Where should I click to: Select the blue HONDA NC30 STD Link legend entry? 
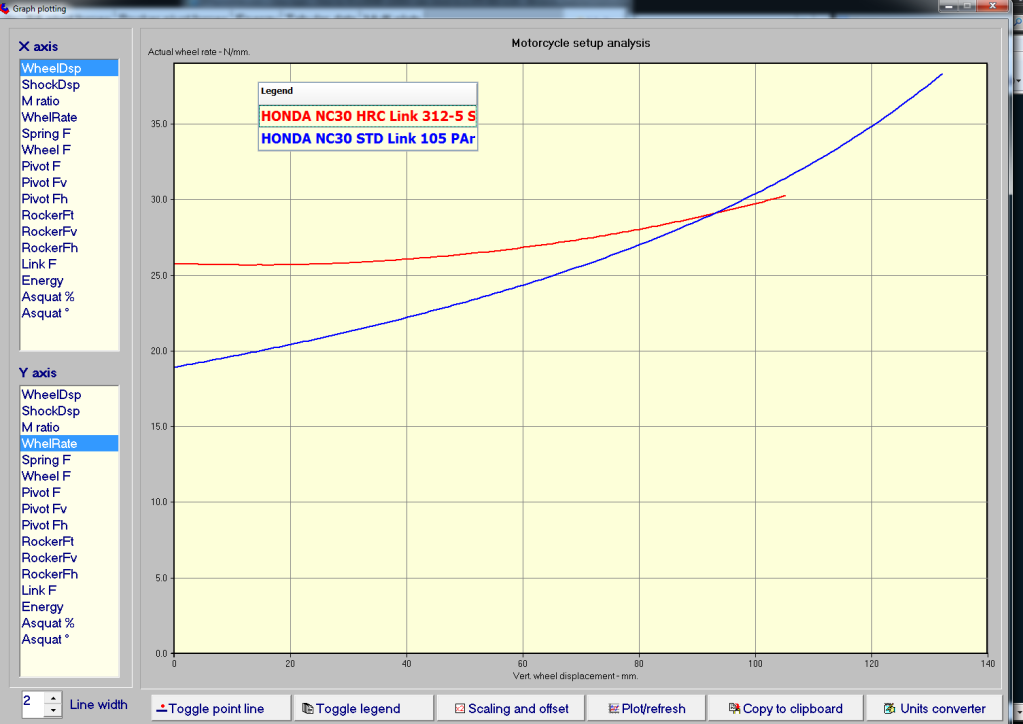tap(368, 138)
